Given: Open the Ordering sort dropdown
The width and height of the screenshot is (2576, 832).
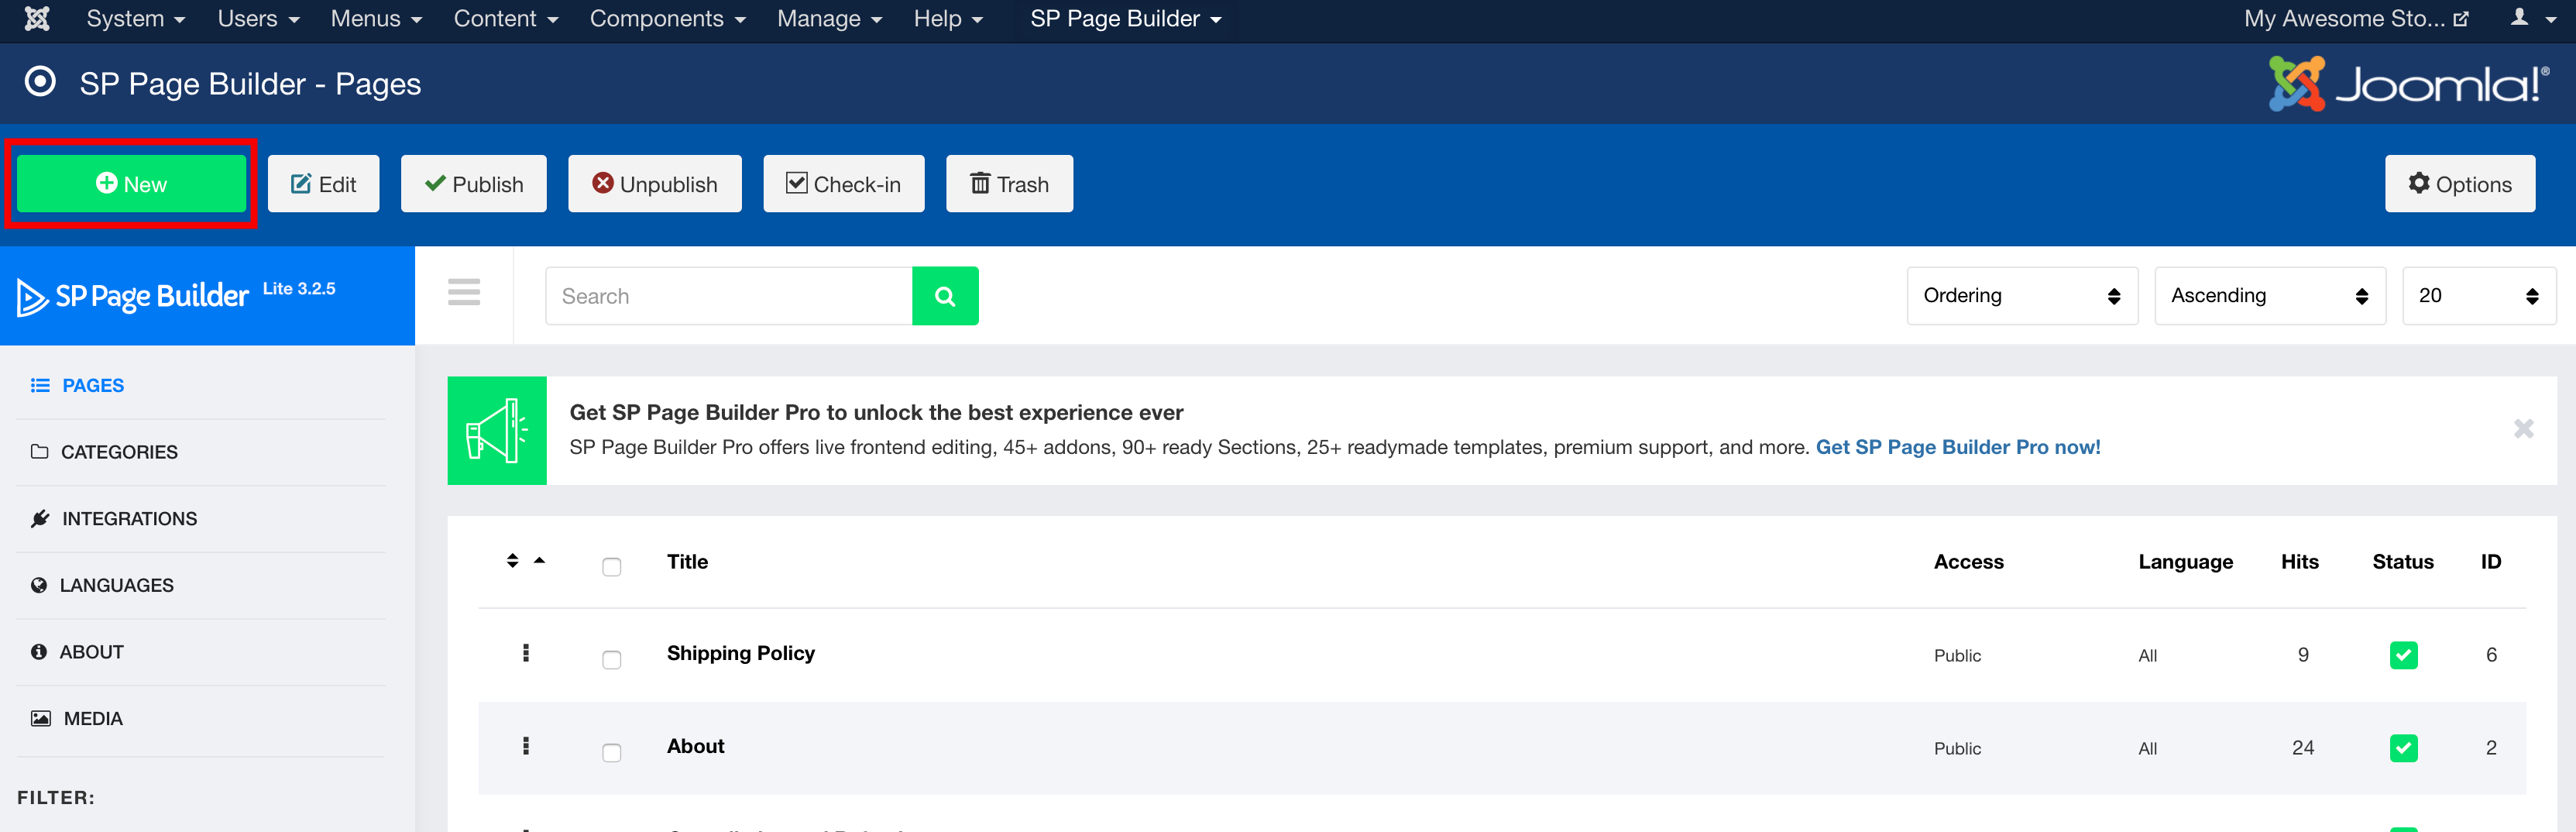Looking at the screenshot, I should [2022, 296].
